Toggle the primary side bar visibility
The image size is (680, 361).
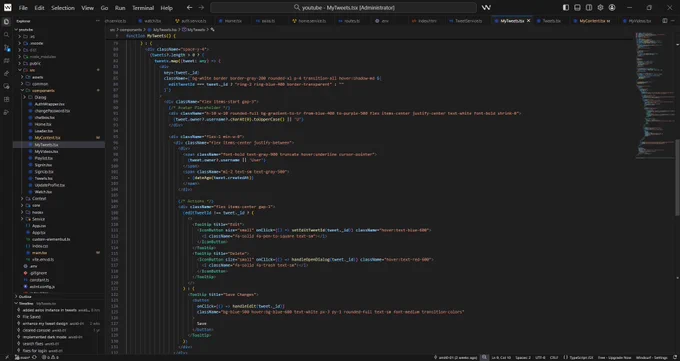(566, 7)
